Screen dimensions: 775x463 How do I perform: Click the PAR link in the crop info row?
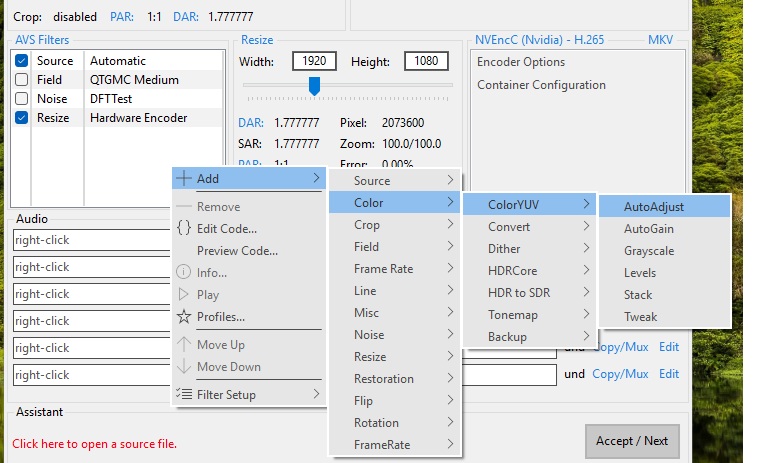[x=122, y=17]
